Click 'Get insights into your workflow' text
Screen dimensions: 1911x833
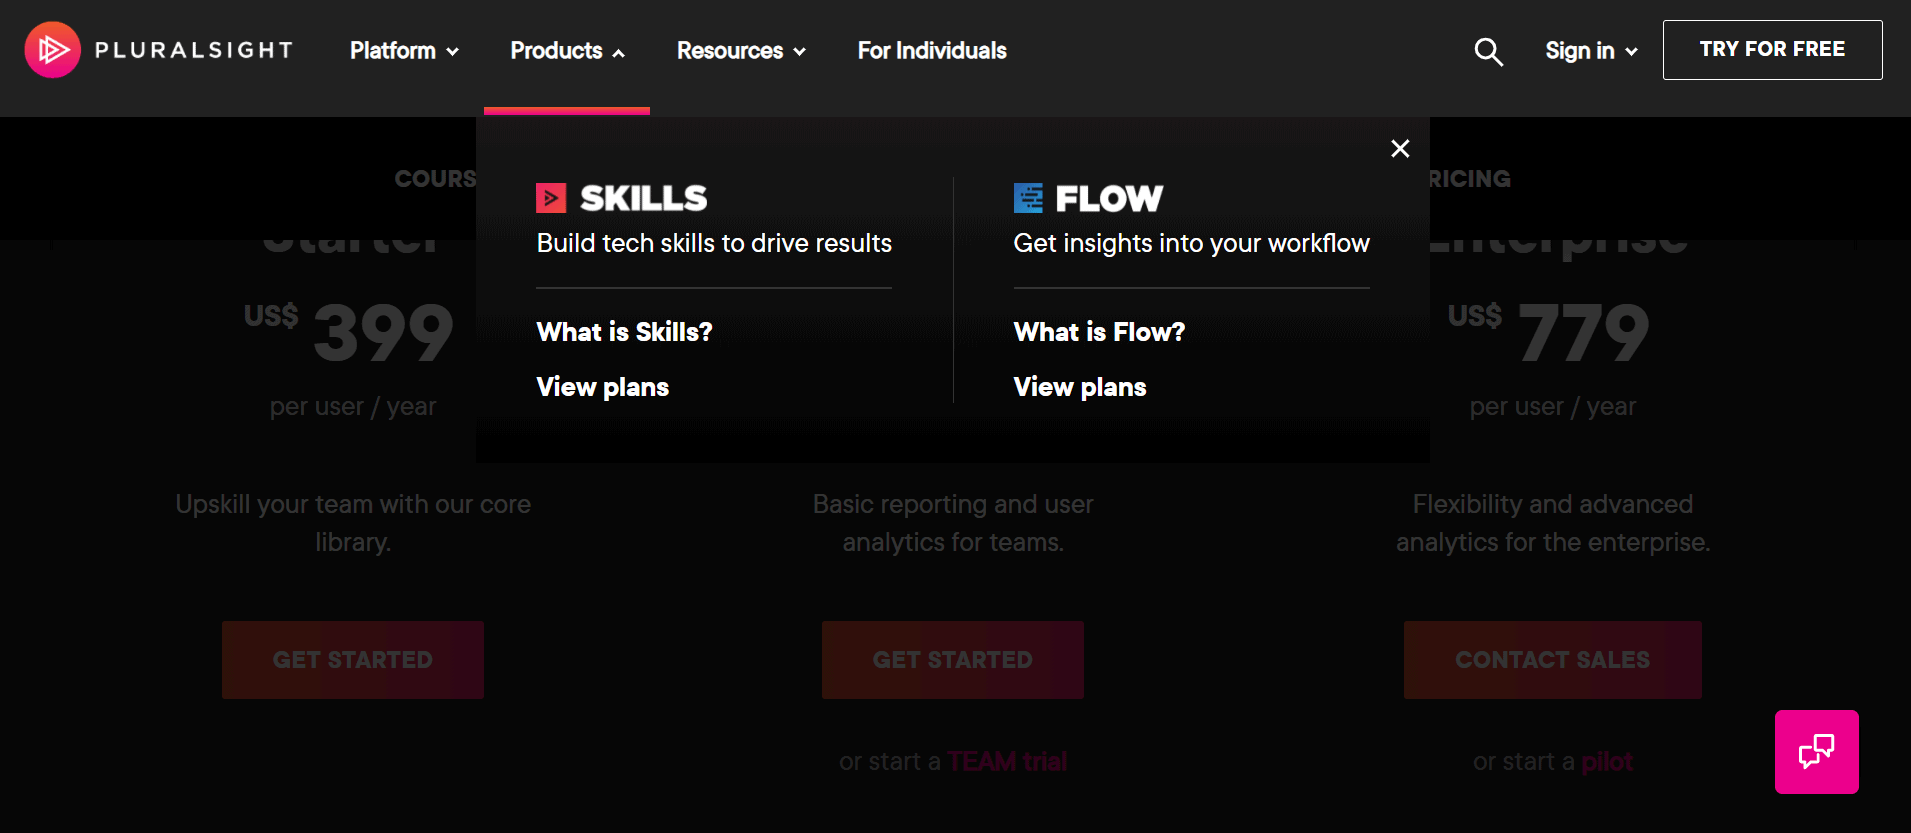click(x=1191, y=243)
